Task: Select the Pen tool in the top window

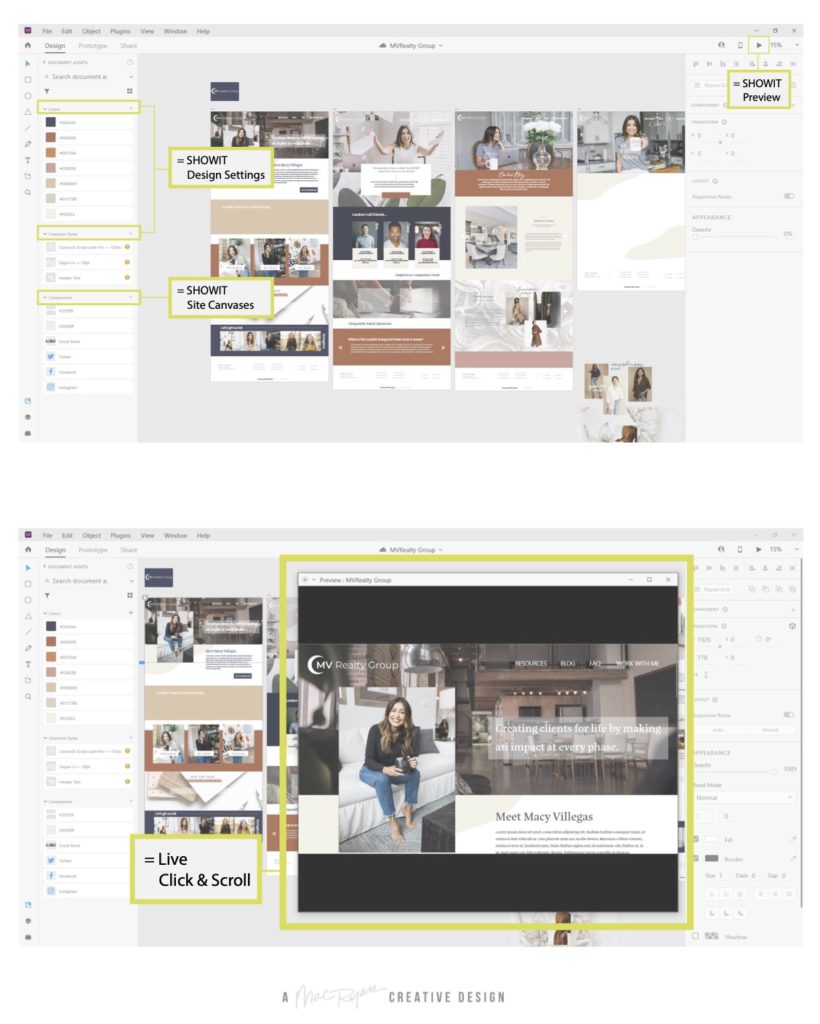Action: 28,144
